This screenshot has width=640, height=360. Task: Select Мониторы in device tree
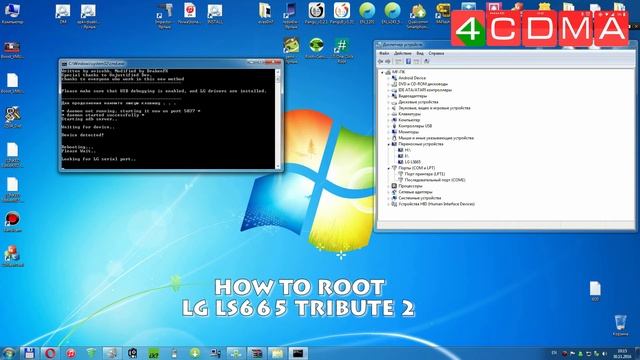[408, 132]
